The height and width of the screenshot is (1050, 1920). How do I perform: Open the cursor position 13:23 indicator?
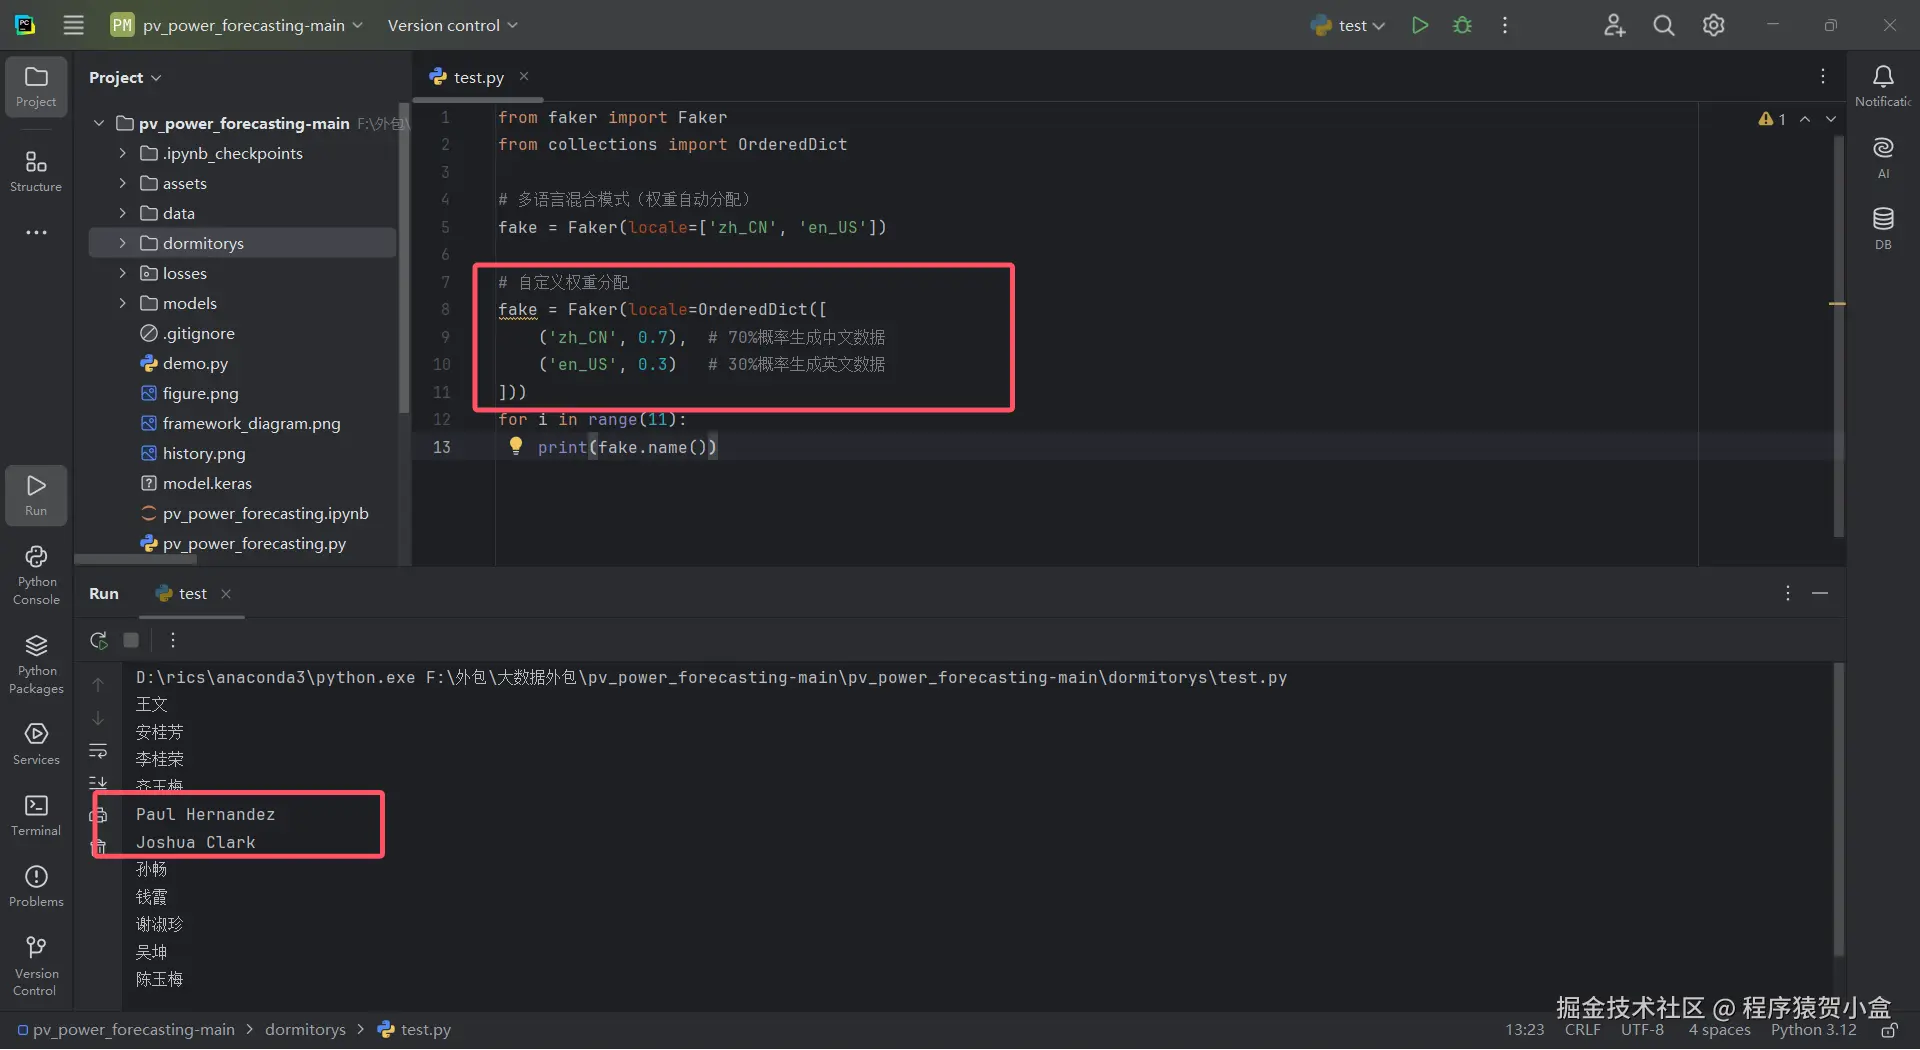click(1524, 1030)
